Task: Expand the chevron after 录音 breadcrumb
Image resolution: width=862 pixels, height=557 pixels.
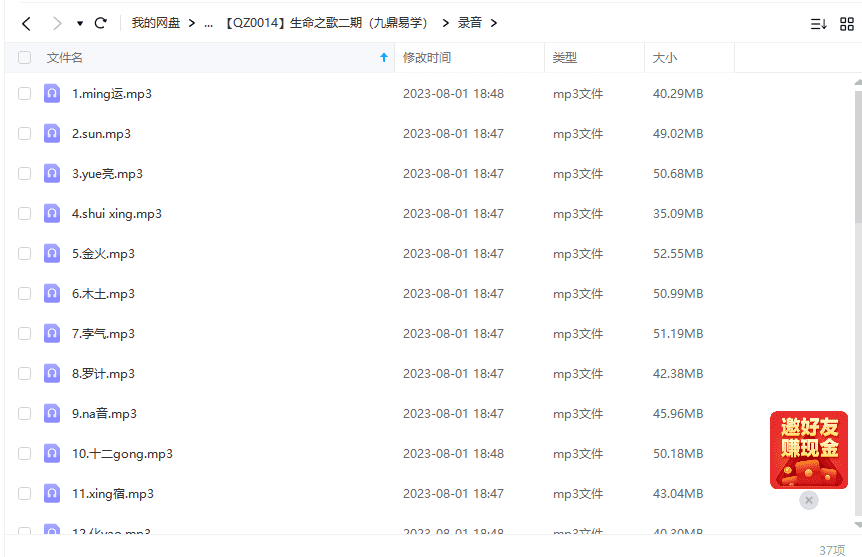Action: pyautogui.click(x=494, y=23)
